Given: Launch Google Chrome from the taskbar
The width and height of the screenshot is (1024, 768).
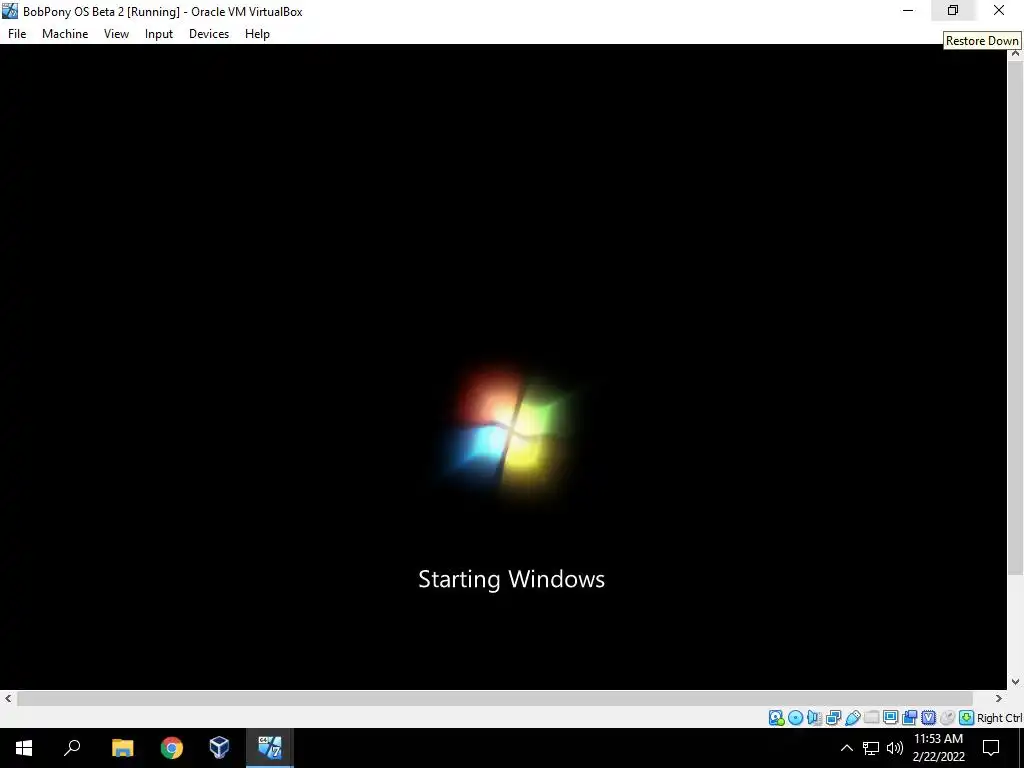Looking at the screenshot, I should pyautogui.click(x=172, y=748).
